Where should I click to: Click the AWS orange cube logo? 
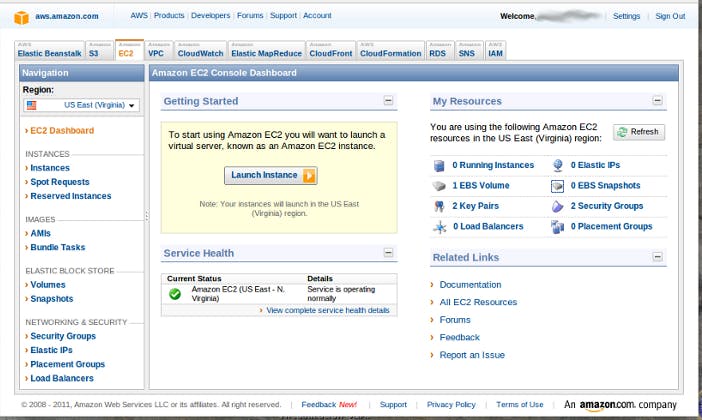coord(21,17)
